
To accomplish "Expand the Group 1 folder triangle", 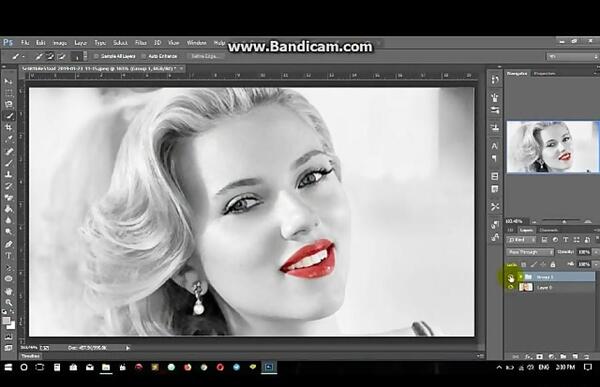I will coord(520,276).
